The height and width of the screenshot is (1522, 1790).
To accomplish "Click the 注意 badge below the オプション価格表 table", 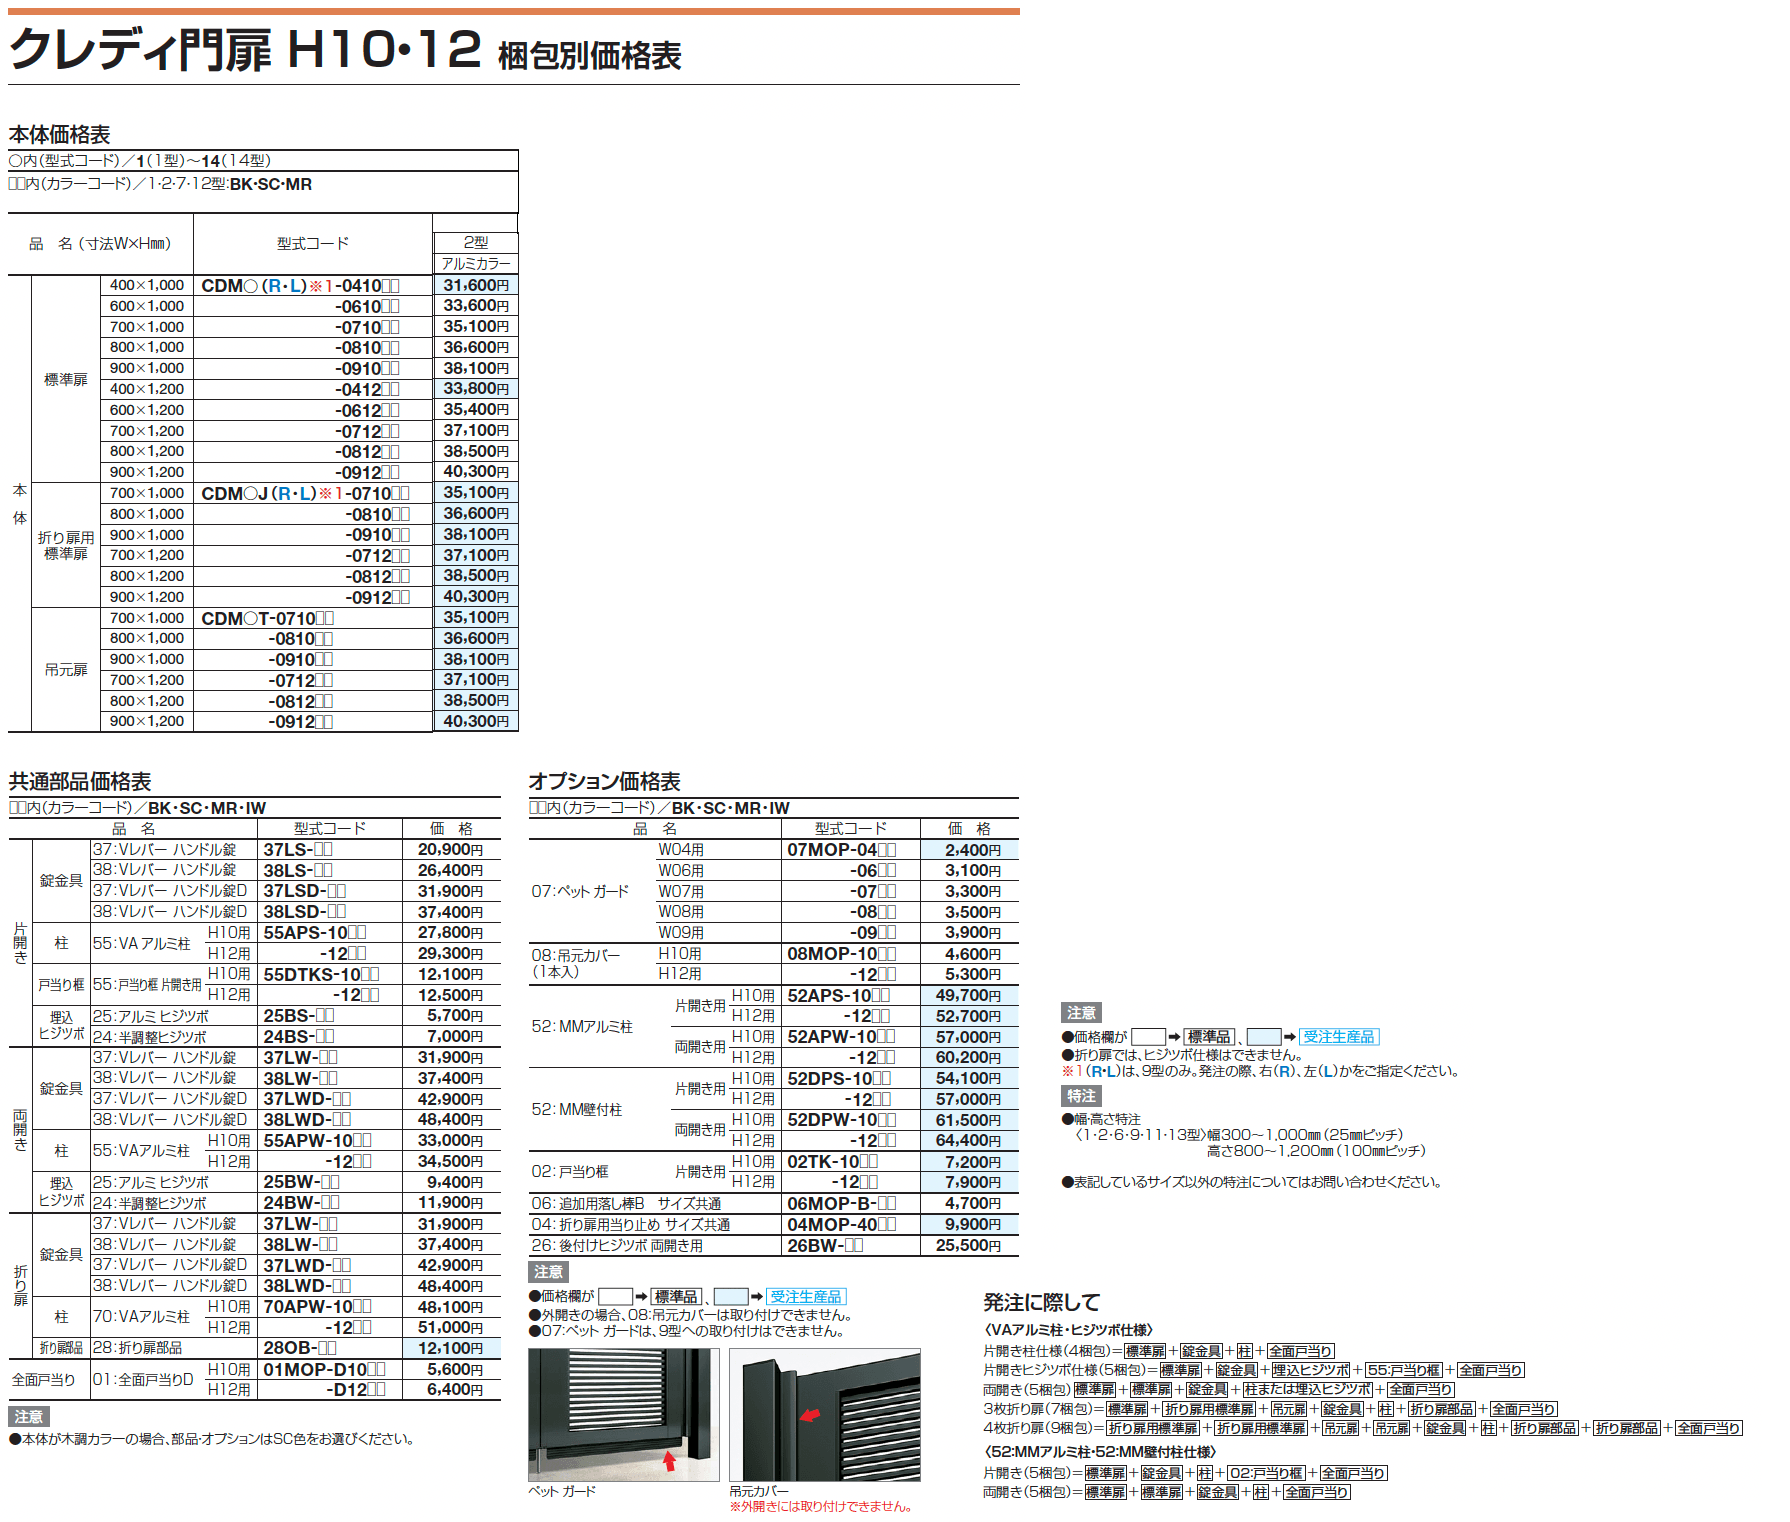I will pyautogui.click(x=548, y=1272).
